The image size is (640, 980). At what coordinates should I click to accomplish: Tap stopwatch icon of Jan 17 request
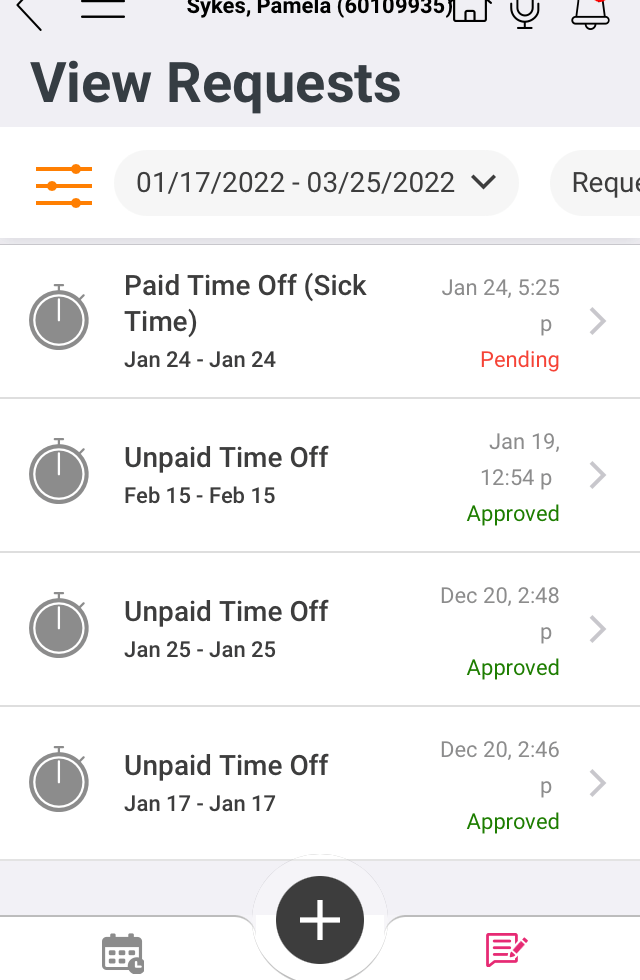[59, 783]
